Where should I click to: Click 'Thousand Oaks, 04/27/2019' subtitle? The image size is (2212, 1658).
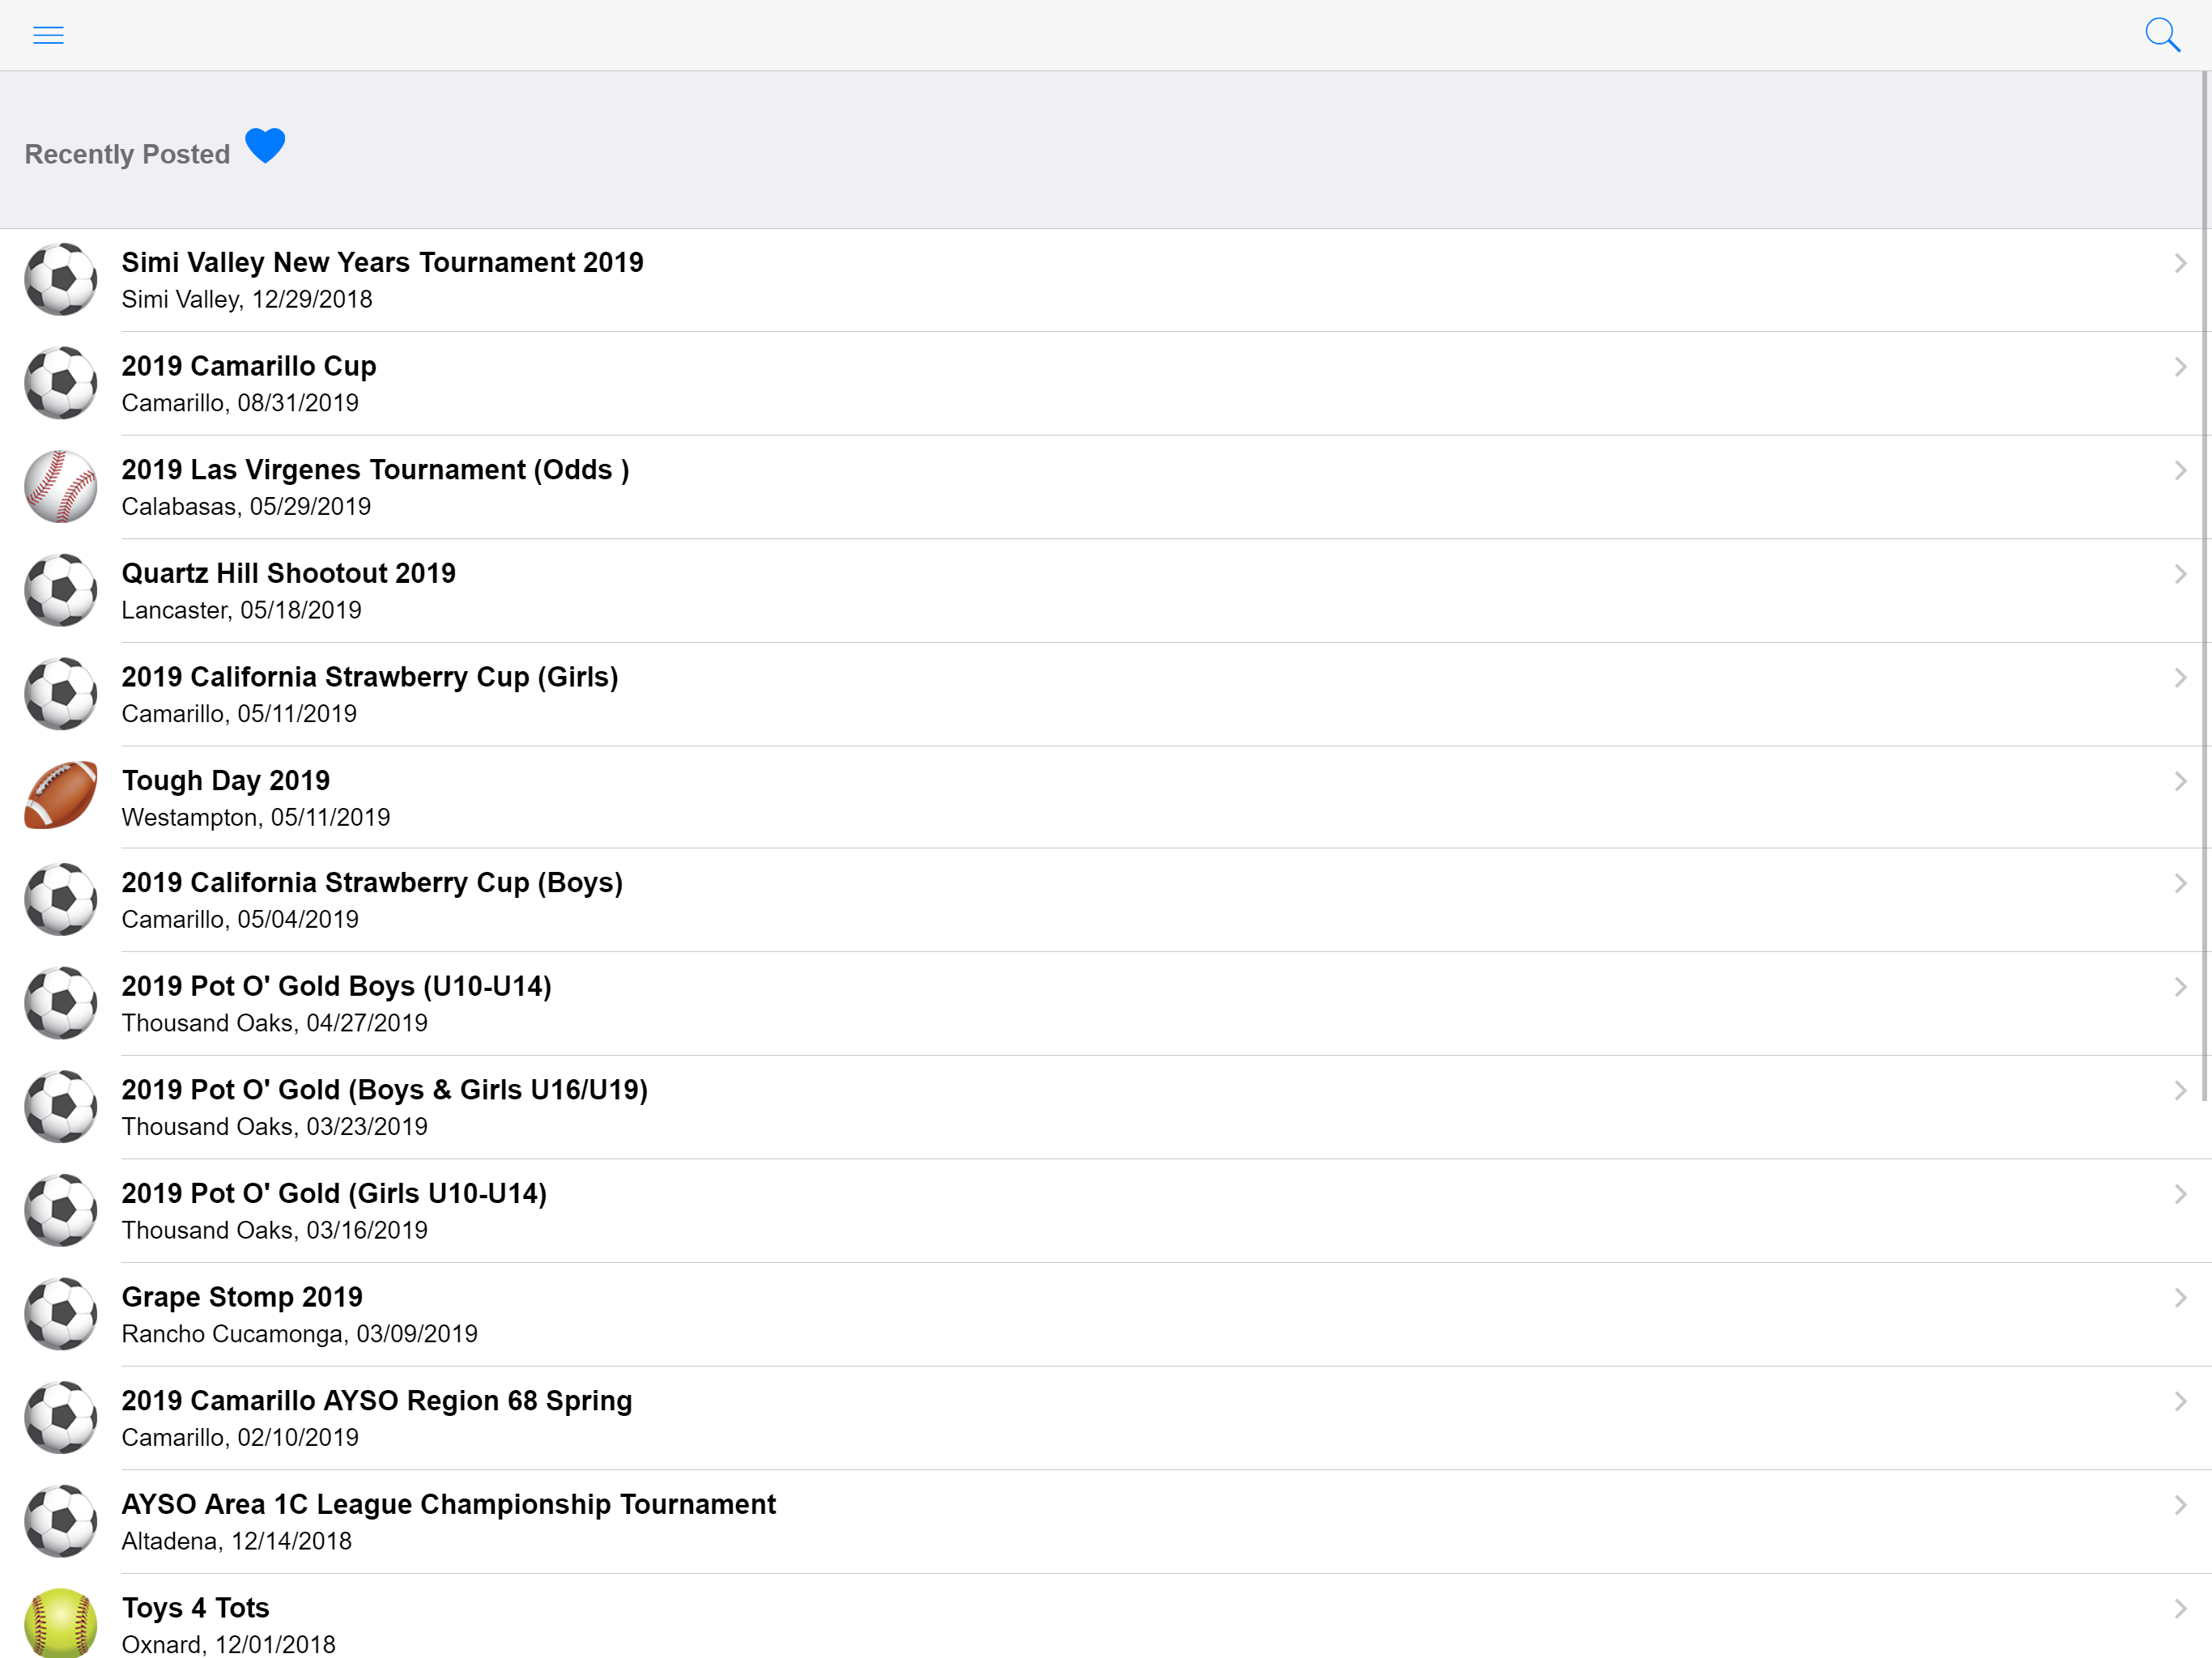[x=274, y=1023]
